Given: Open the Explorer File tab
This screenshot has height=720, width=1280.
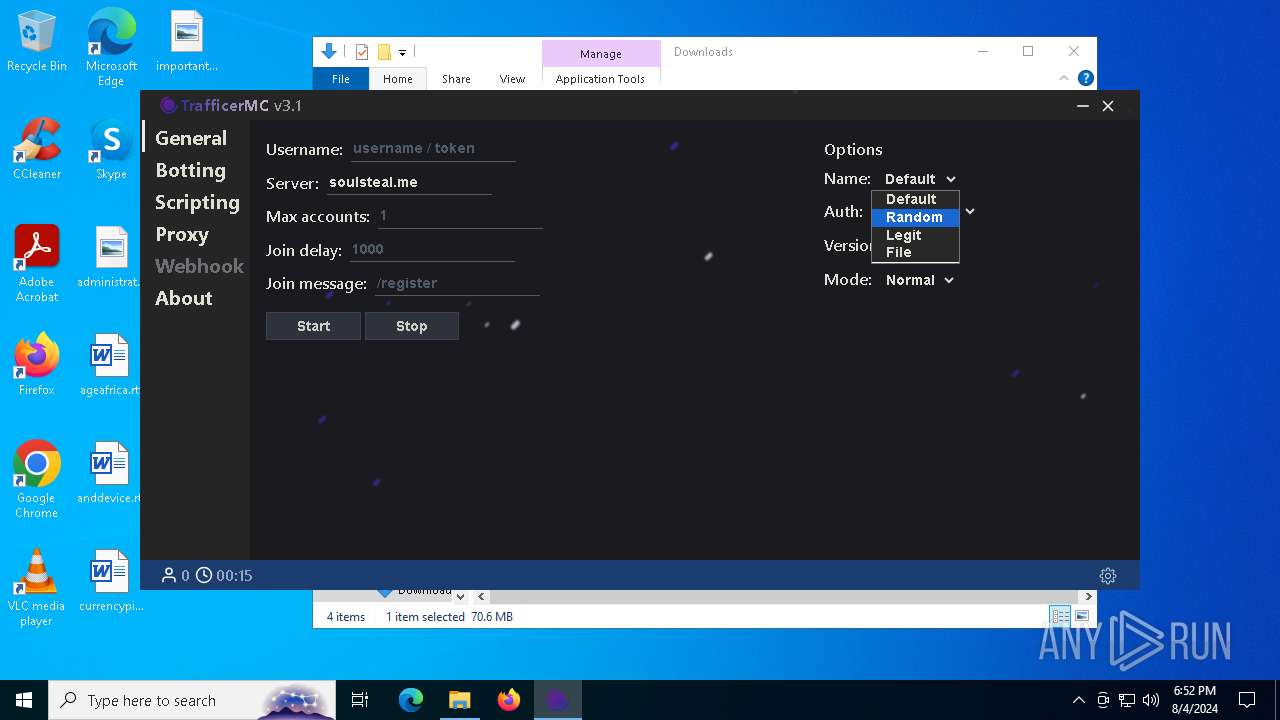Looking at the screenshot, I should click(341, 79).
